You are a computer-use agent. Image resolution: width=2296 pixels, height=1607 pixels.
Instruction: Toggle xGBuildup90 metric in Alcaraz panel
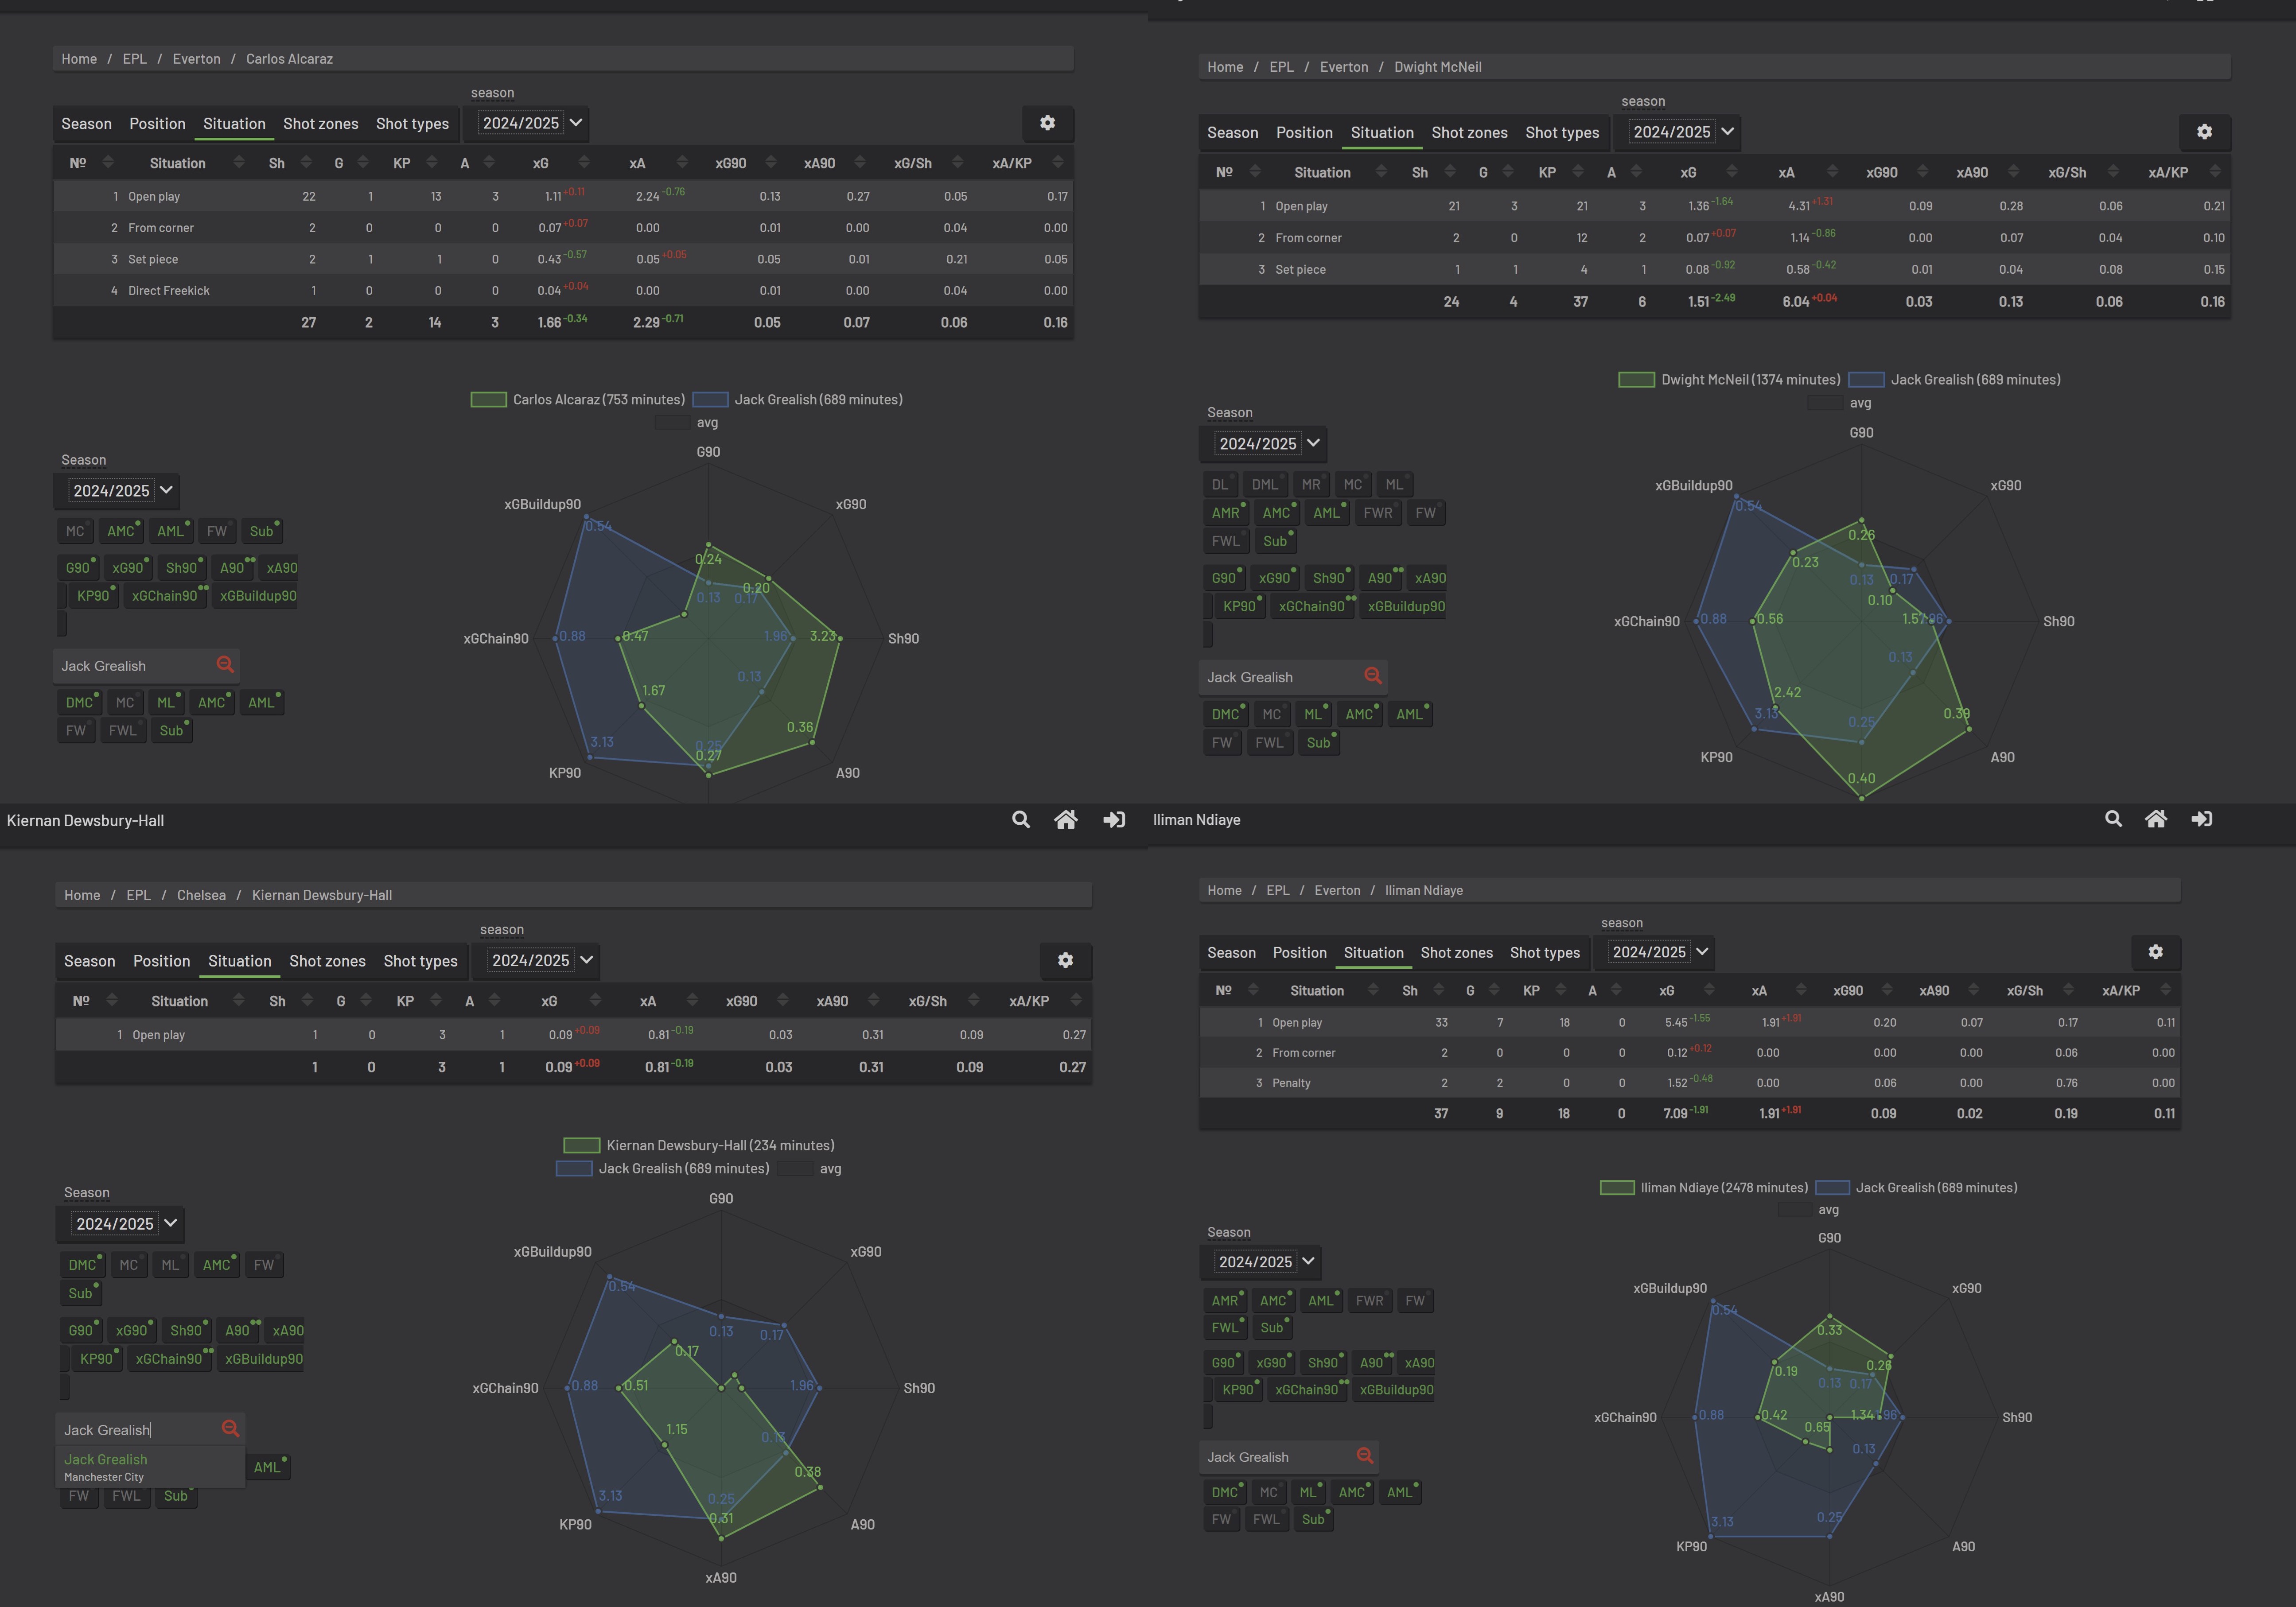(x=257, y=596)
